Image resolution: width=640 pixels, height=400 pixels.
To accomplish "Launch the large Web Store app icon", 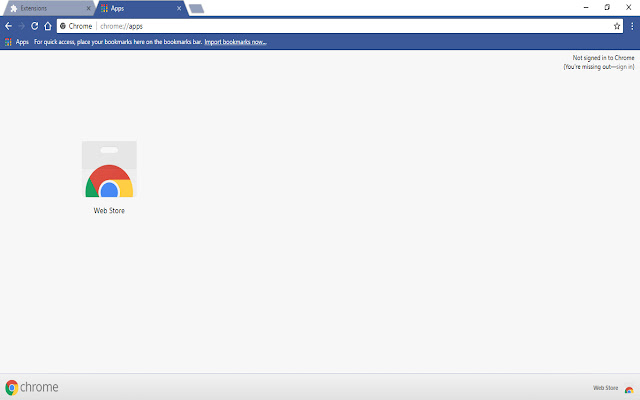I will coord(109,169).
